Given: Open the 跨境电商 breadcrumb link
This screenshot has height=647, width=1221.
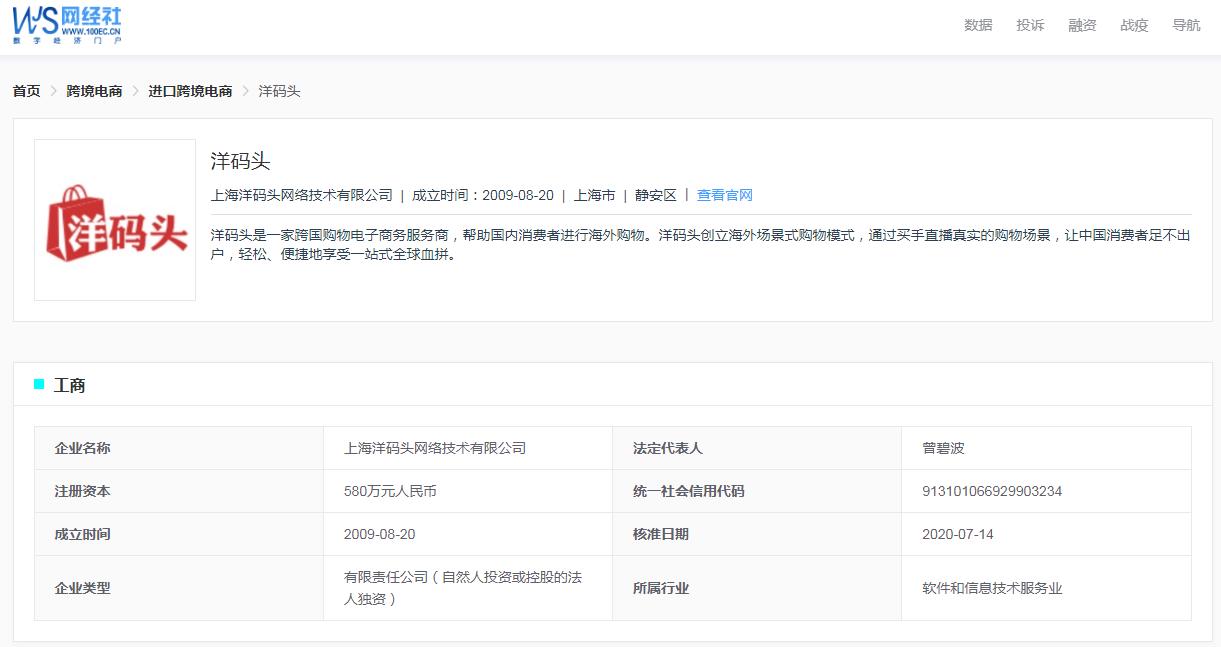Looking at the screenshot, I should [93, 90].
